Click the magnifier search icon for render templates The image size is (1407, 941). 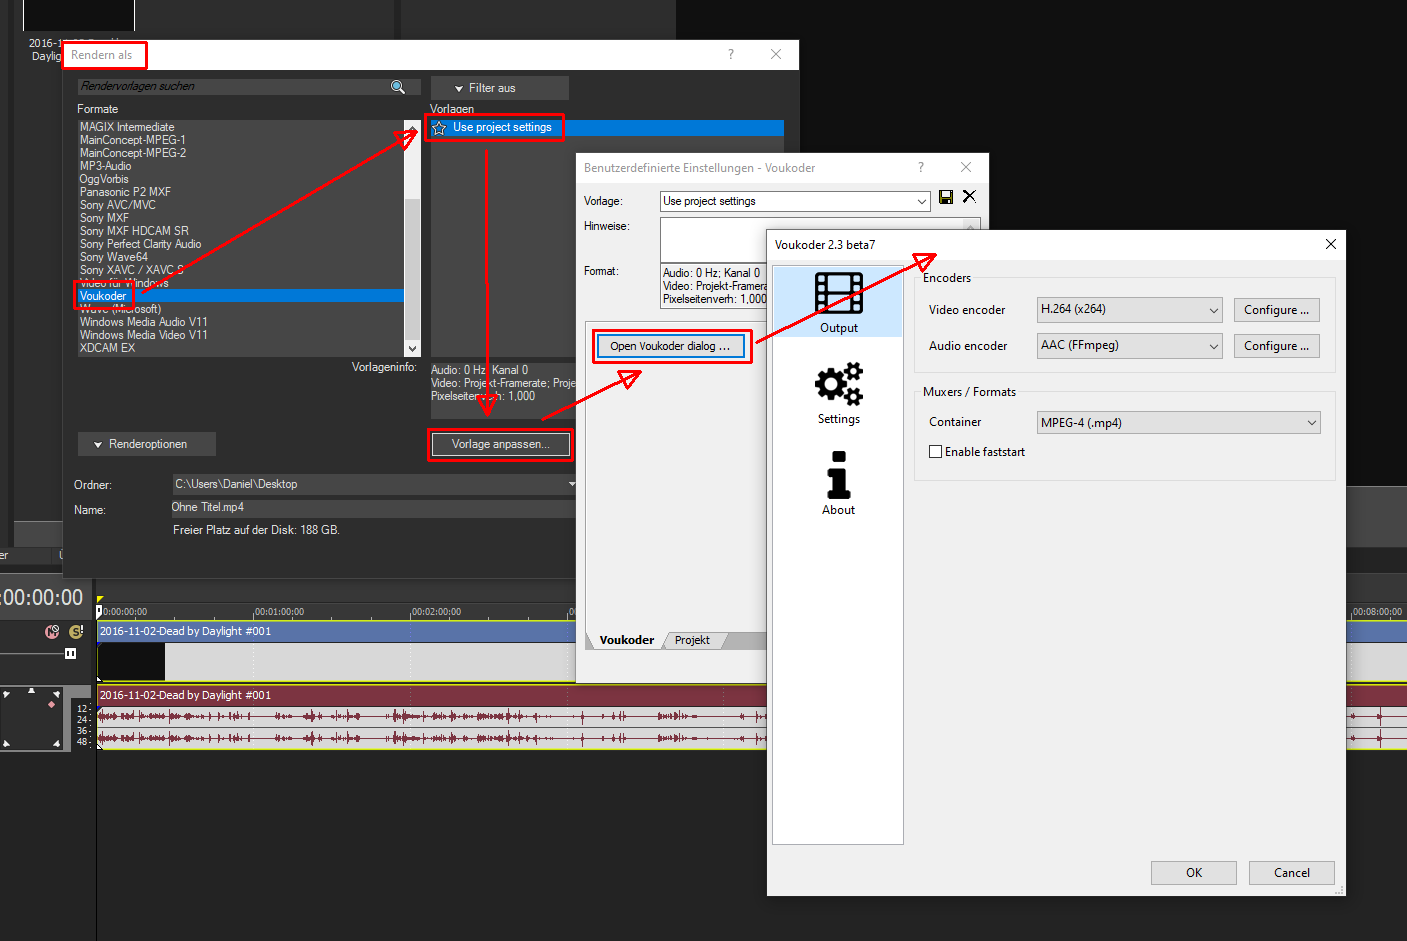398,87
